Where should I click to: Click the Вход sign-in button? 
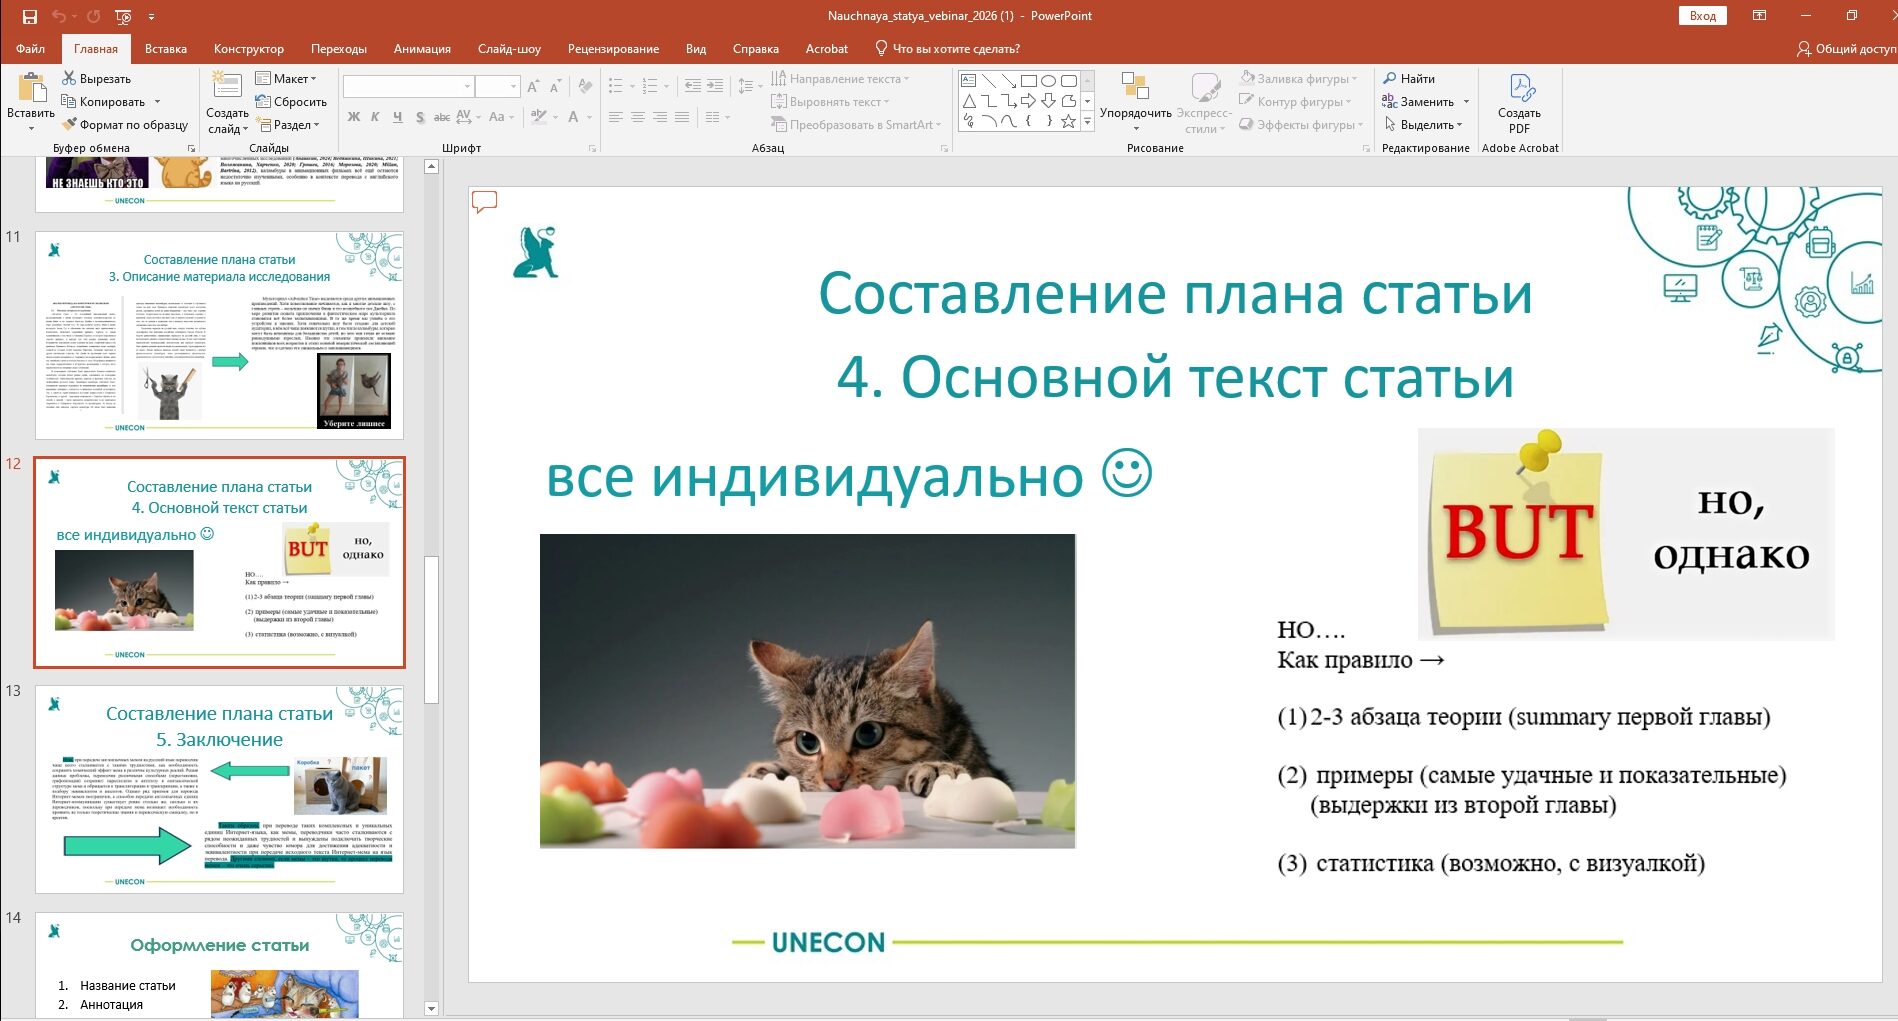pyautogui.click(x=1703, y=15)
